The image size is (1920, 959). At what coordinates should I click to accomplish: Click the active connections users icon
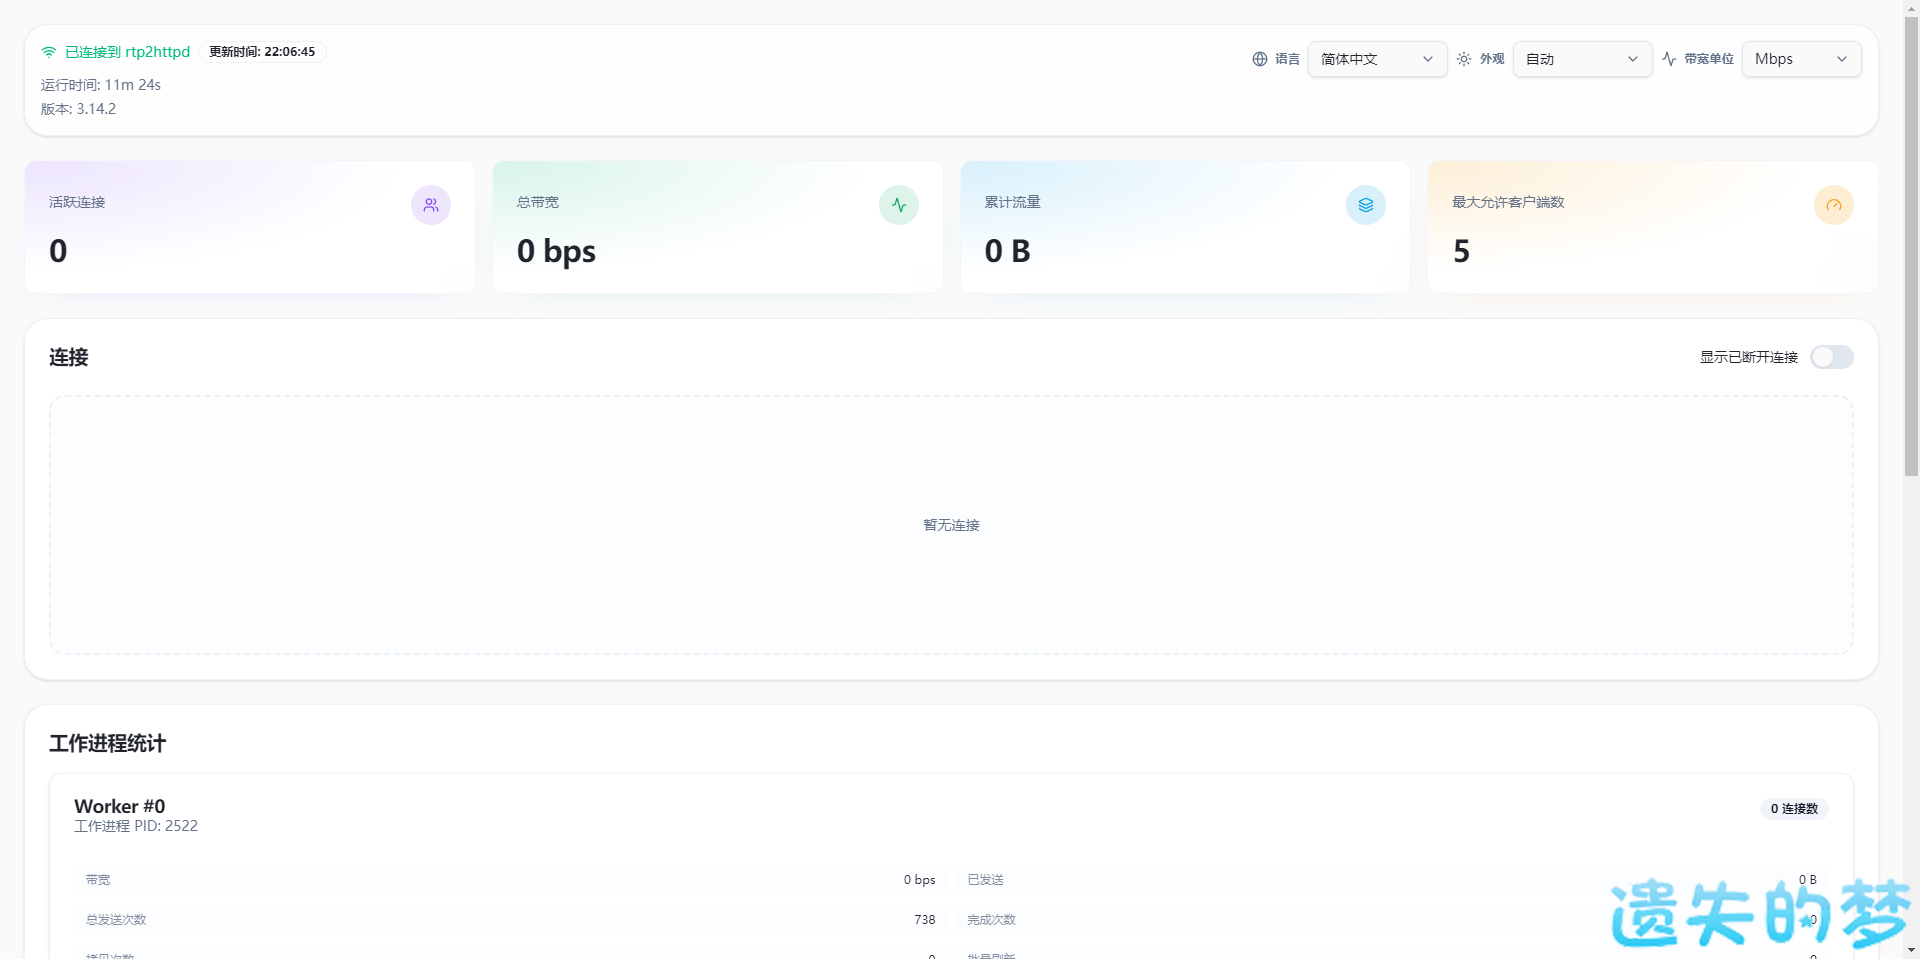[x=431, y=205]
